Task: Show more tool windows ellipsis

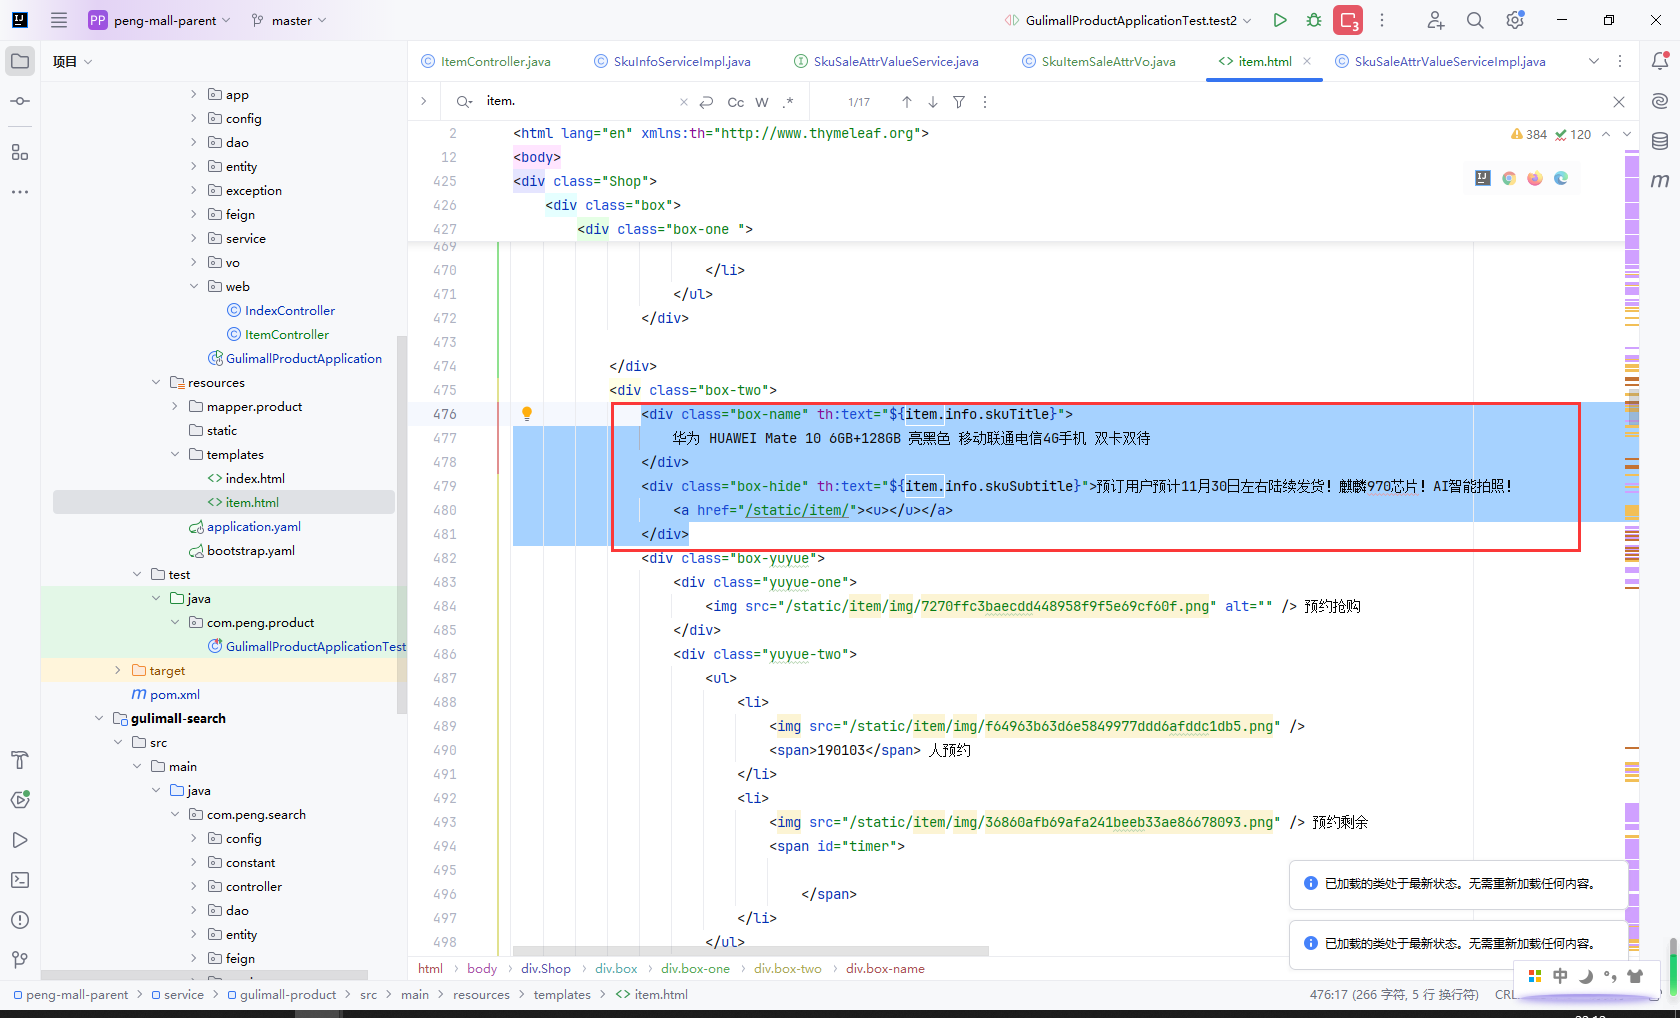Action: (x=20, y=192)
